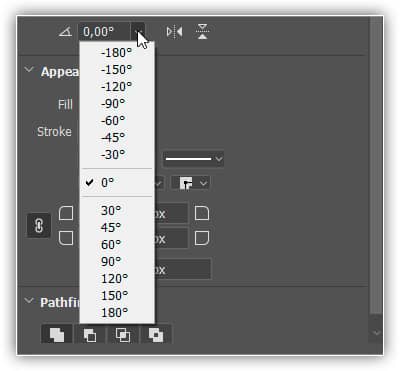Select the Minus Front pathfinder icon

point(90,334)
